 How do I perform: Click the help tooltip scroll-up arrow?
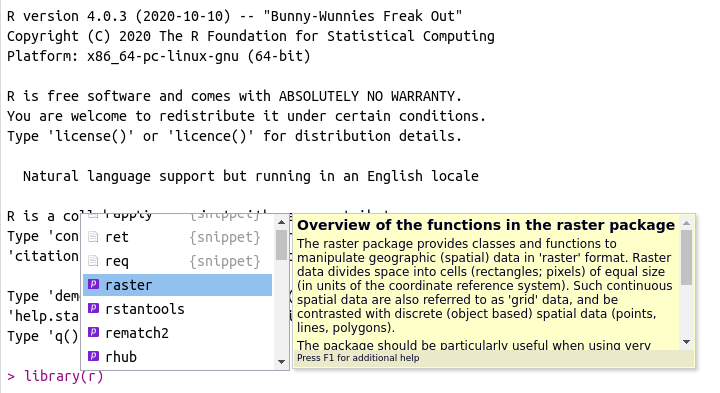coord(686,223)
